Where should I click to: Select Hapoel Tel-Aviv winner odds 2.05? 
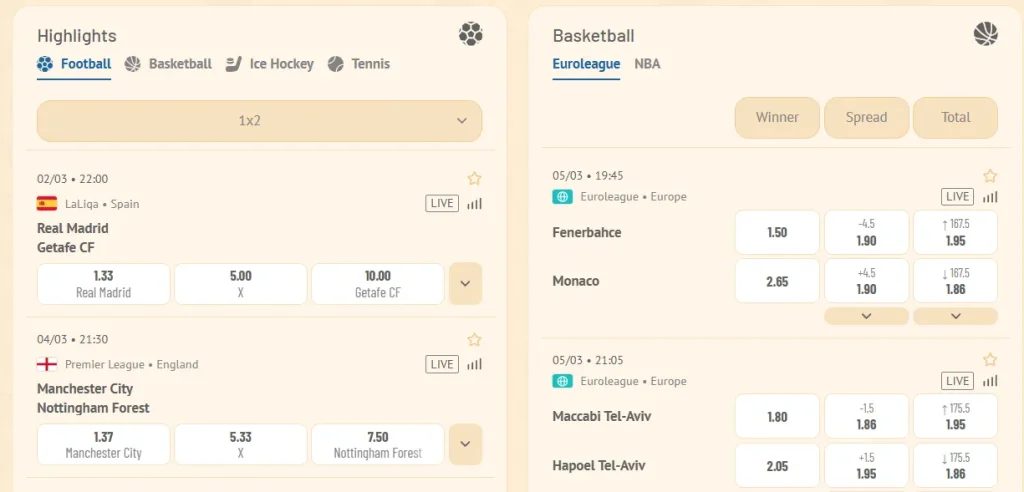[x=777, y=465]
